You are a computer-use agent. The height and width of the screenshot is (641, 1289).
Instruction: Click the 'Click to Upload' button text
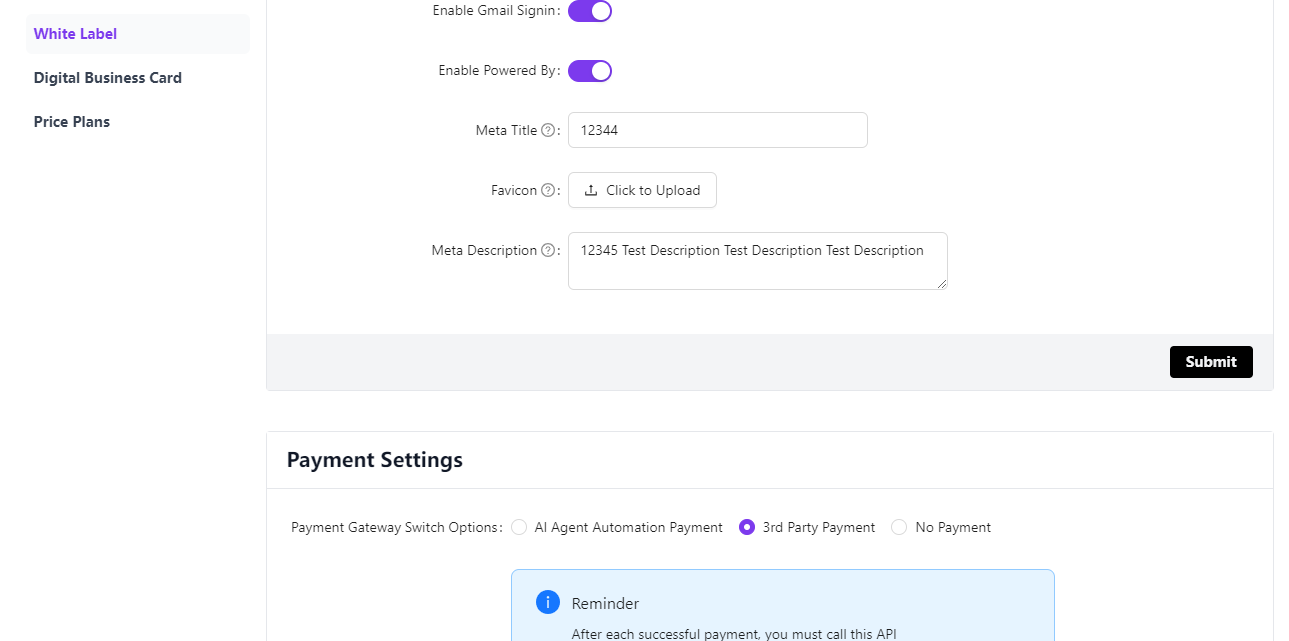653,190
